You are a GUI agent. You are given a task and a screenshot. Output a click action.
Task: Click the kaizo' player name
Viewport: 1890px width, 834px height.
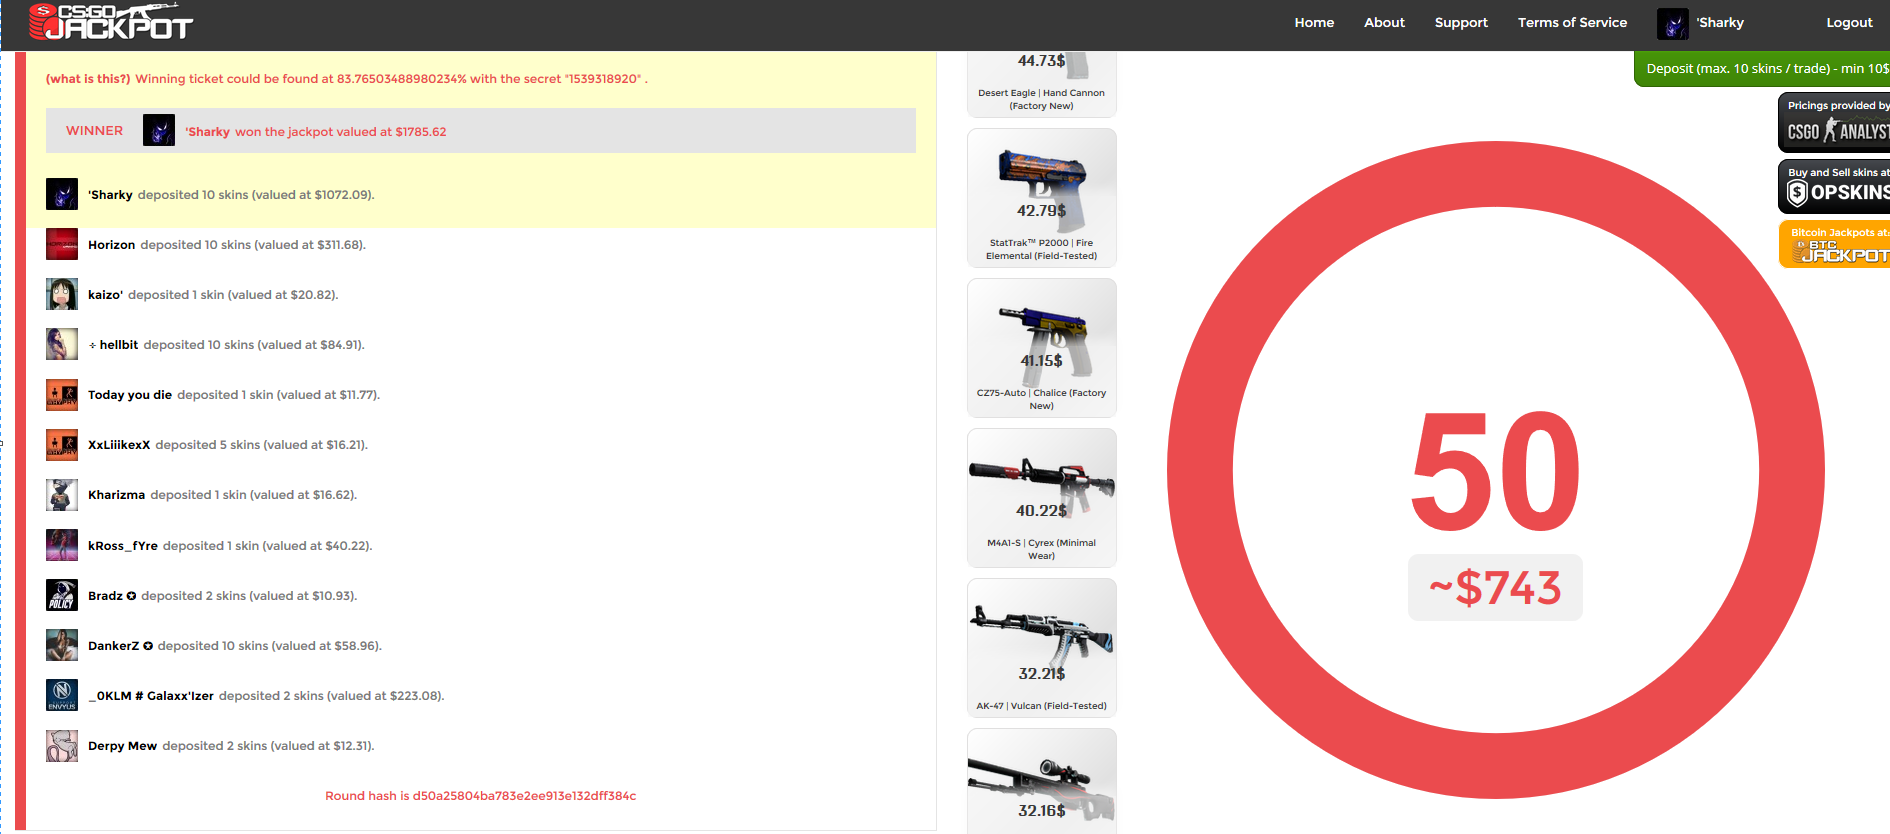pyautogui.click(x=105, y=295)
